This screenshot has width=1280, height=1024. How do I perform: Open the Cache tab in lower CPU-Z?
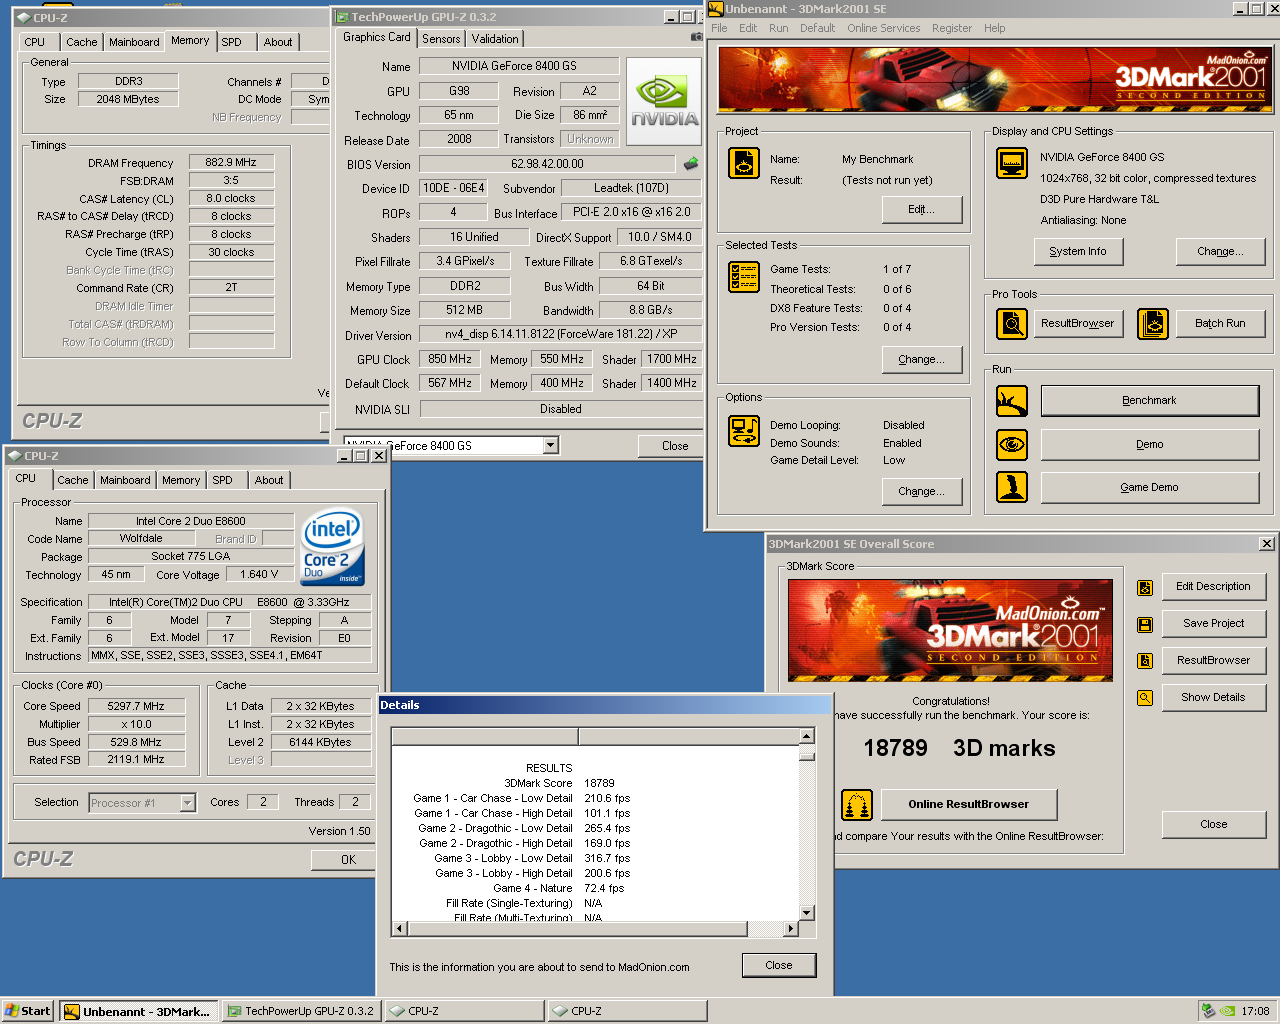(73, 480)
